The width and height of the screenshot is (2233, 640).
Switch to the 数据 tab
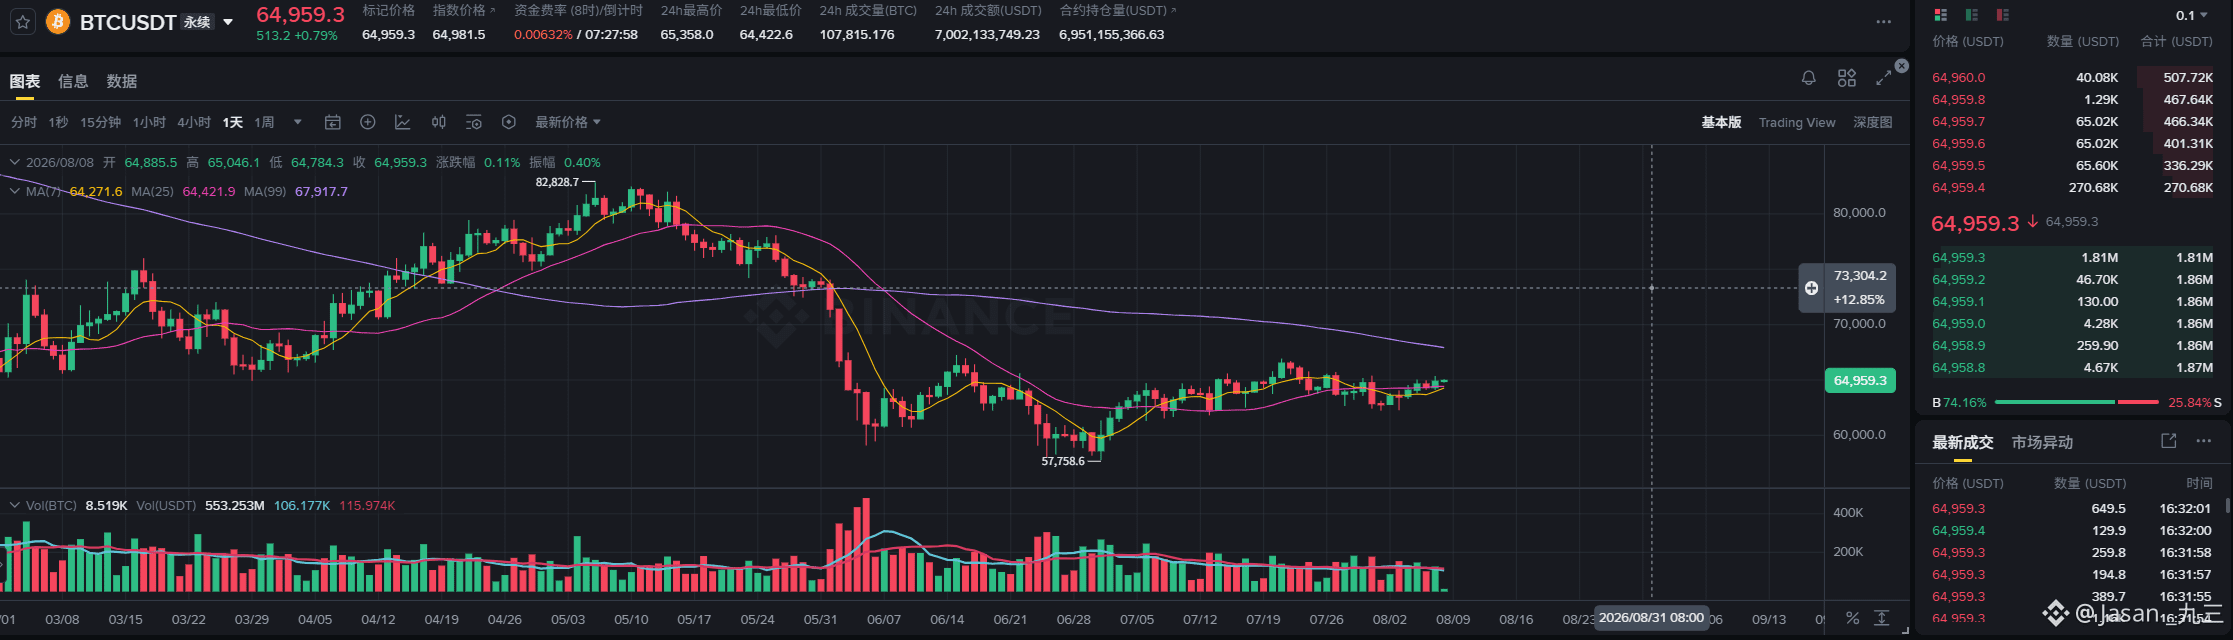pyautogui.click(x=122, y=81)
